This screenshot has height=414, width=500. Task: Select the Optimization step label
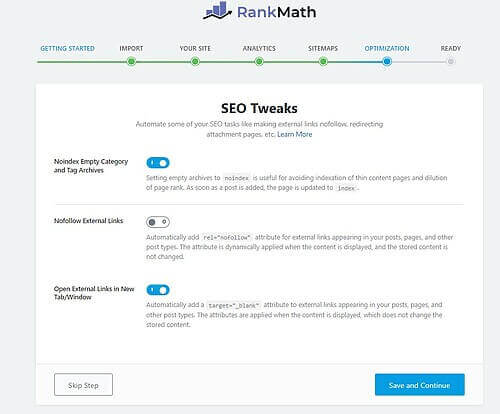[387, 48]
